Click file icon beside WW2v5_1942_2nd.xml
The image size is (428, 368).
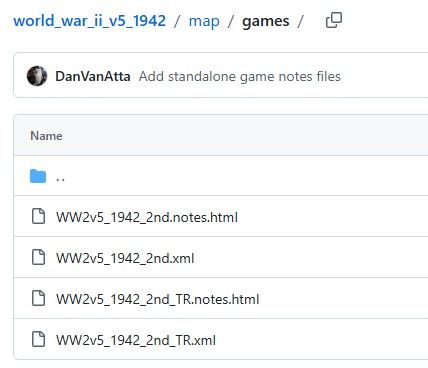coord(38,257)
